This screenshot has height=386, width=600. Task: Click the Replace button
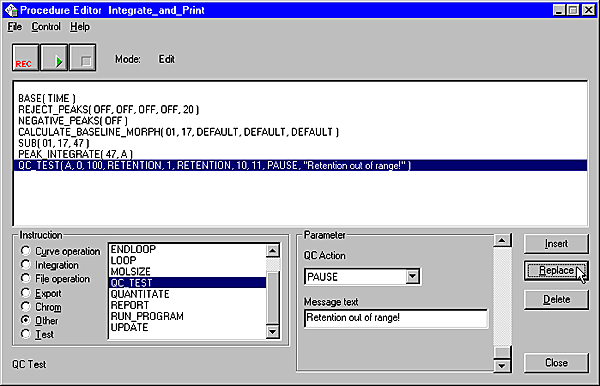point(556,271)
